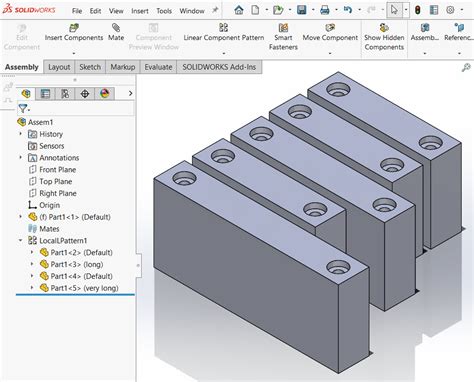Expand Part1<2> (Default) in the pattern
The image size is (474, 382).
coord(32,252)
